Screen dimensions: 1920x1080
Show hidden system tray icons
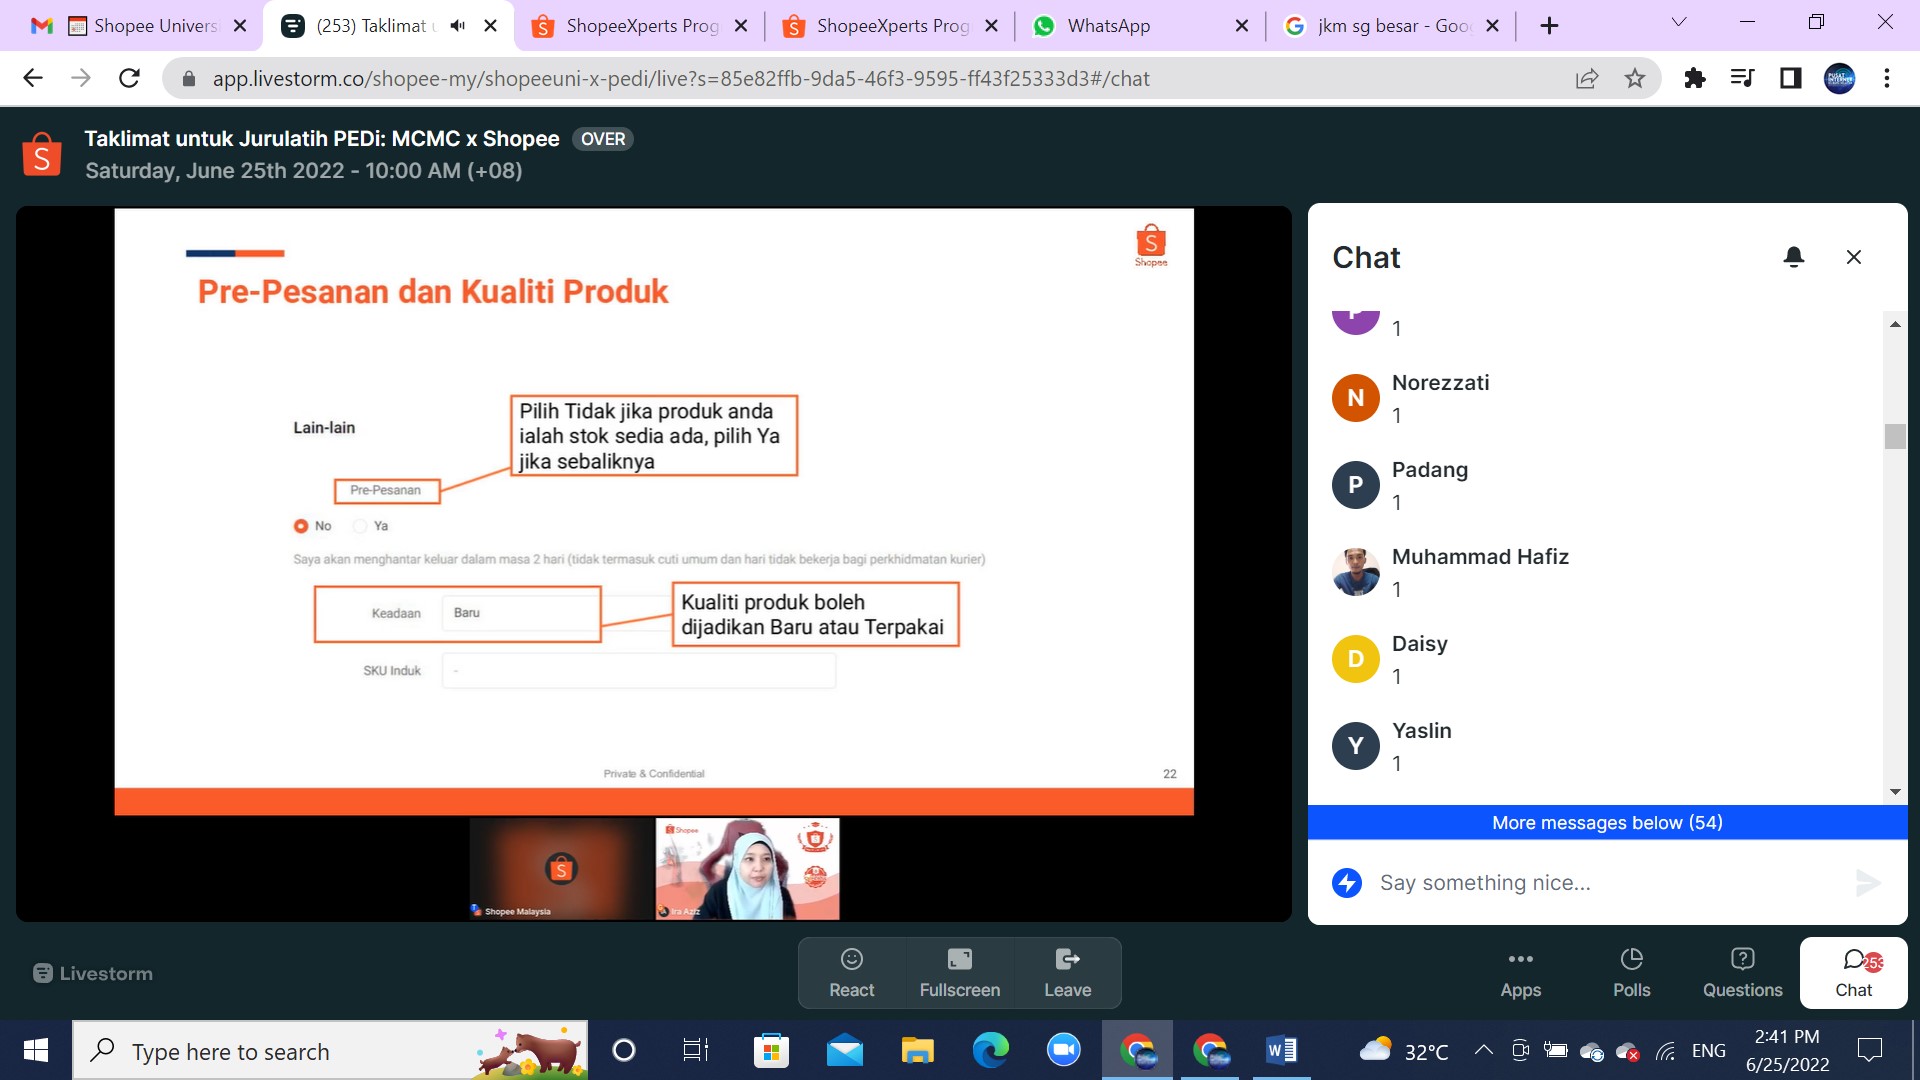(x=1484, y=1050)
